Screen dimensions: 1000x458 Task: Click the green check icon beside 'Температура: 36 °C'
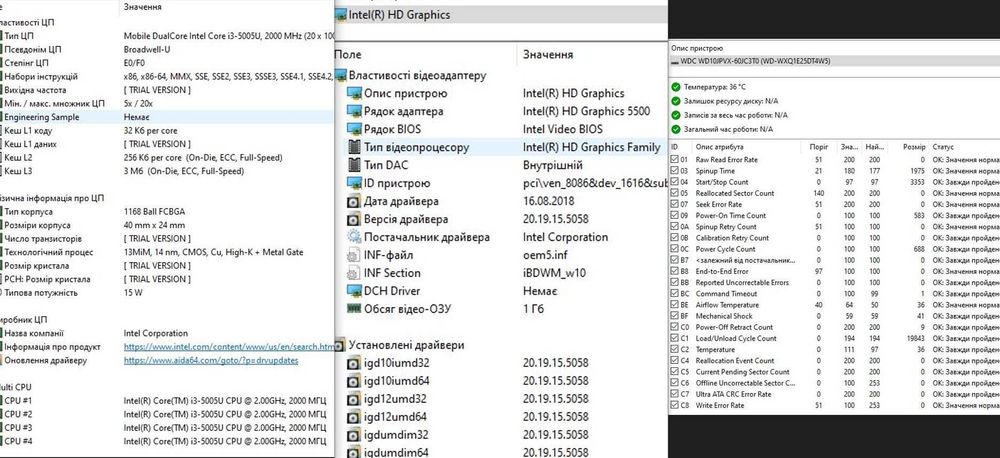[675, 87]
